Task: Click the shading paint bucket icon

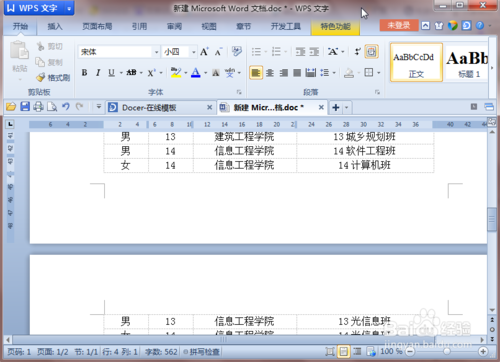Action: pyautogui.click(x=349, y=73)
